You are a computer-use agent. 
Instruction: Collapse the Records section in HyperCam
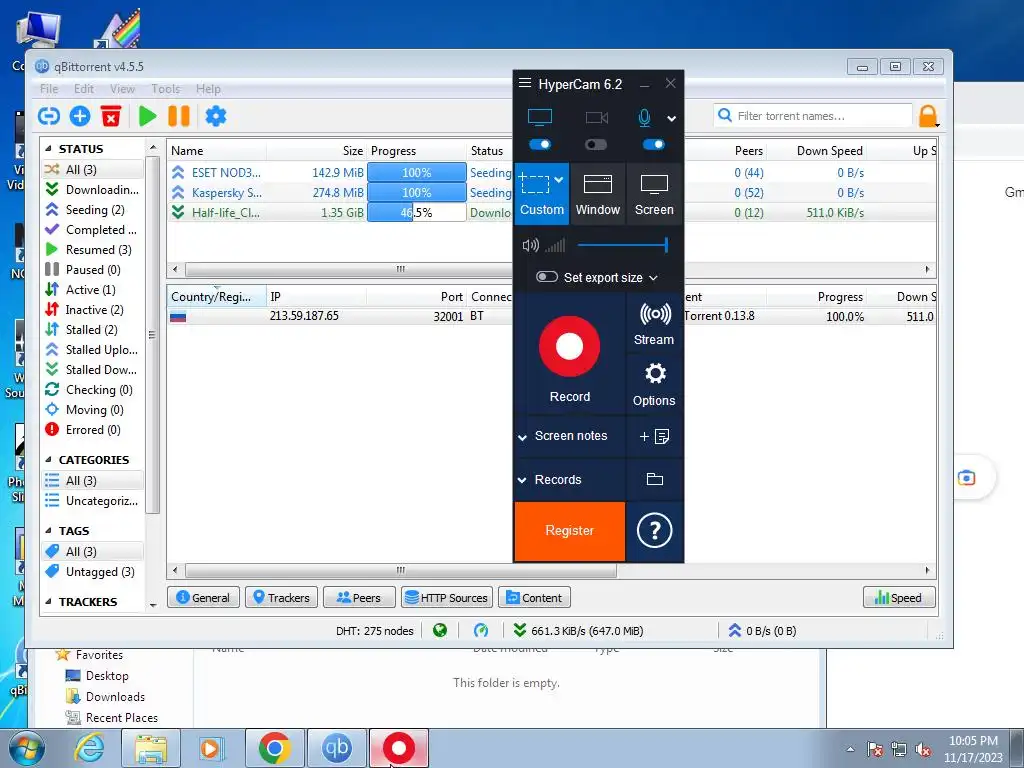point(522,480)
